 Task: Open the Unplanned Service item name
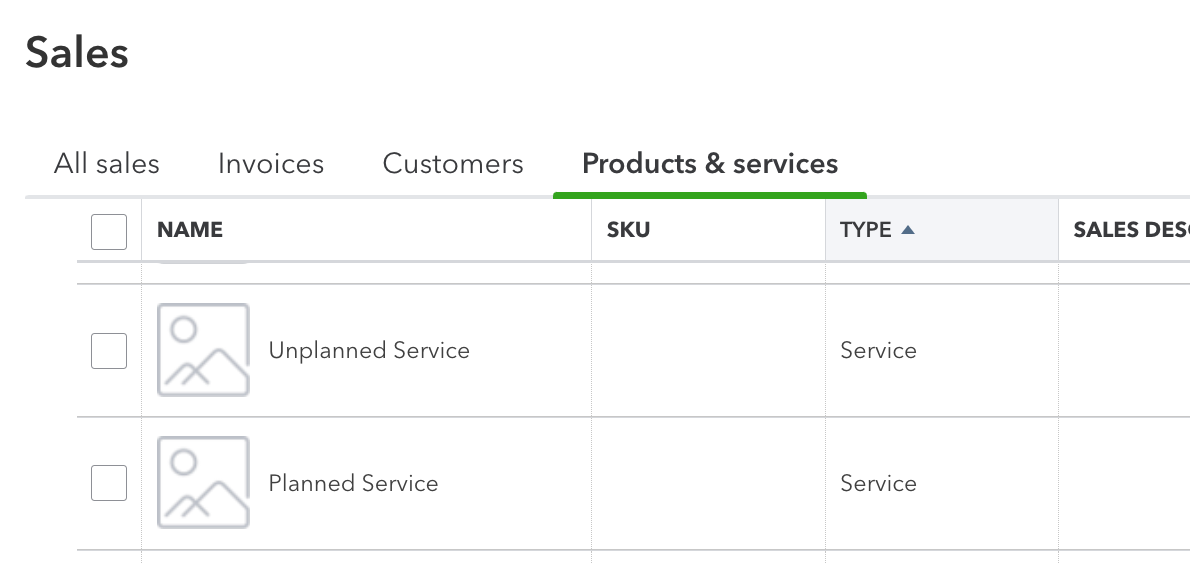(x=369, y=351)
